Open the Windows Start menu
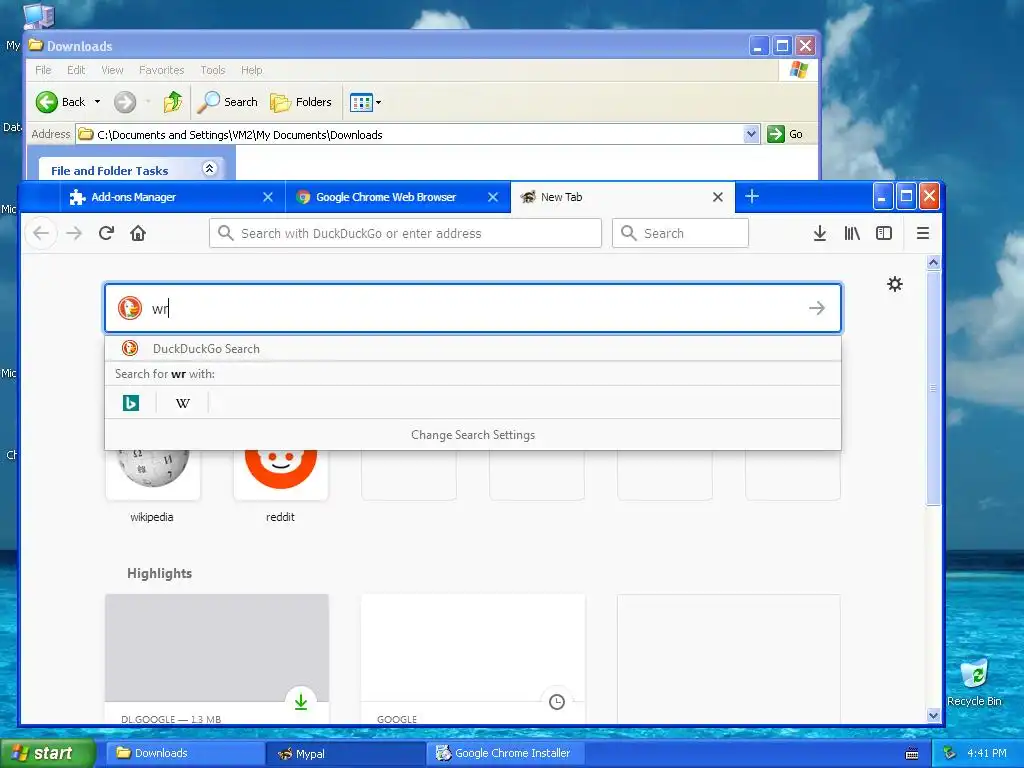This screenshot has height=768, width=1024. click(x=47, y=753)
